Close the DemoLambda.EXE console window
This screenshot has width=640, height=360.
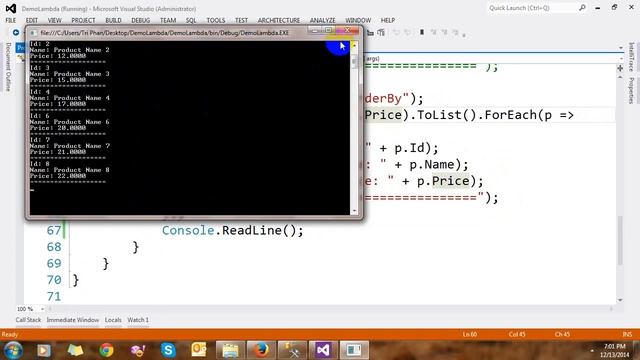click(347, 30)
